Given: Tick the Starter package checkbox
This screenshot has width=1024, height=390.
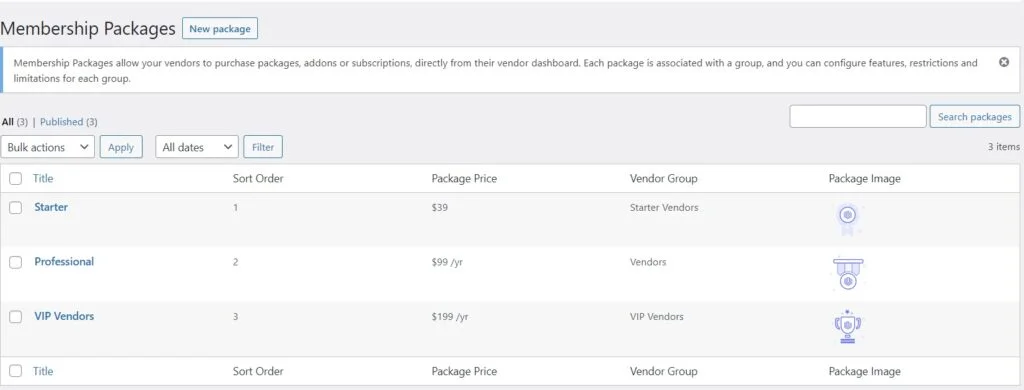Looking at the screenshot, I should (x=16, y=208).
